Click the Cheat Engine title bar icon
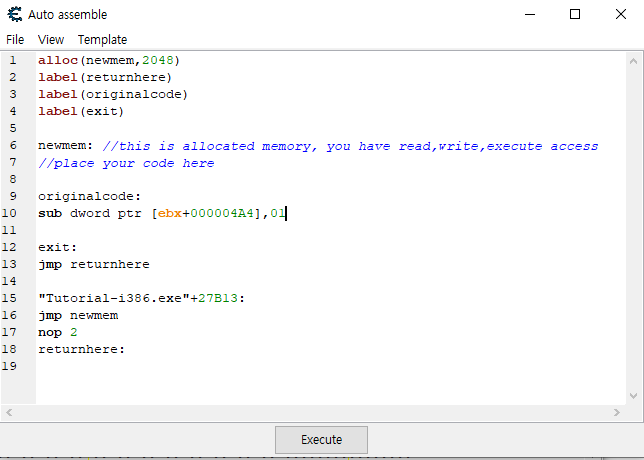Viewport: 644px width, 460px height. [x=15, y=14]
